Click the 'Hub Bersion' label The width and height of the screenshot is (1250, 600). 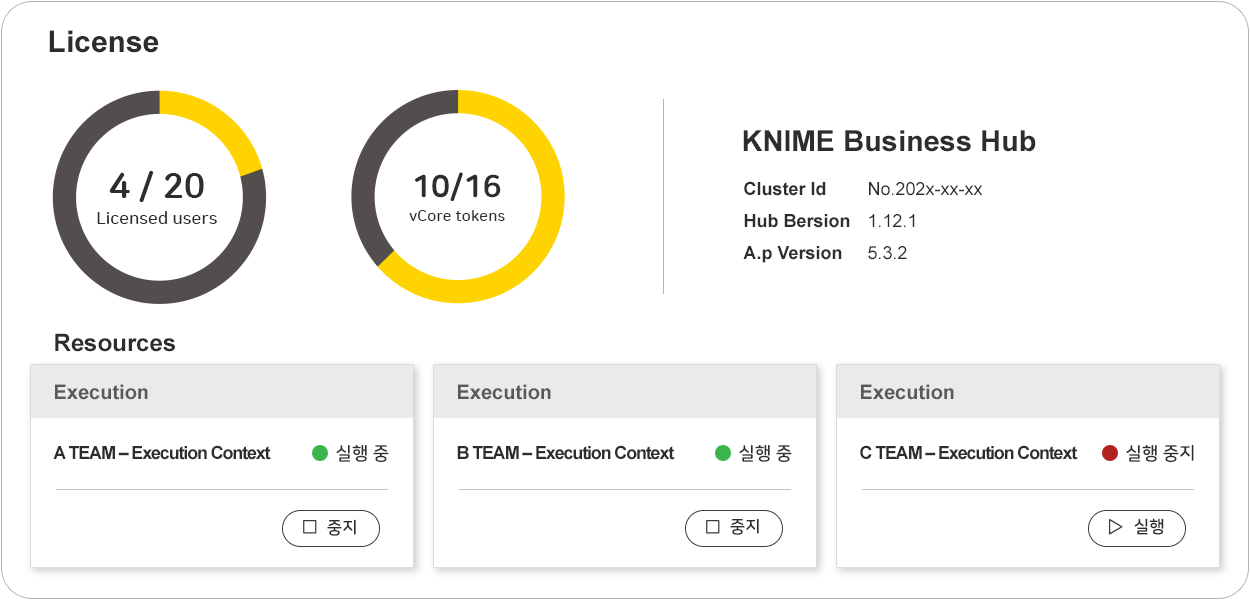[797, 221]
